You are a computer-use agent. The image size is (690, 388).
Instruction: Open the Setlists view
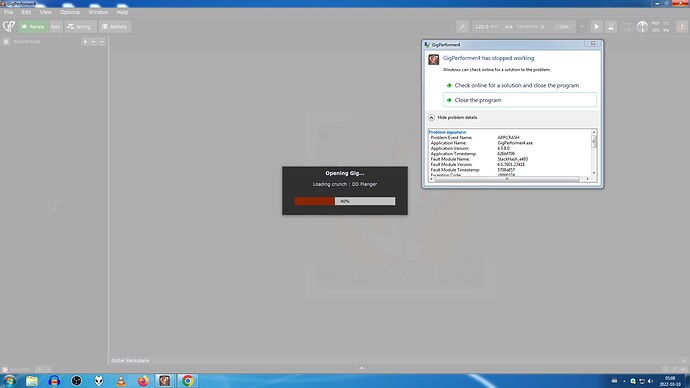pos(114,27)
